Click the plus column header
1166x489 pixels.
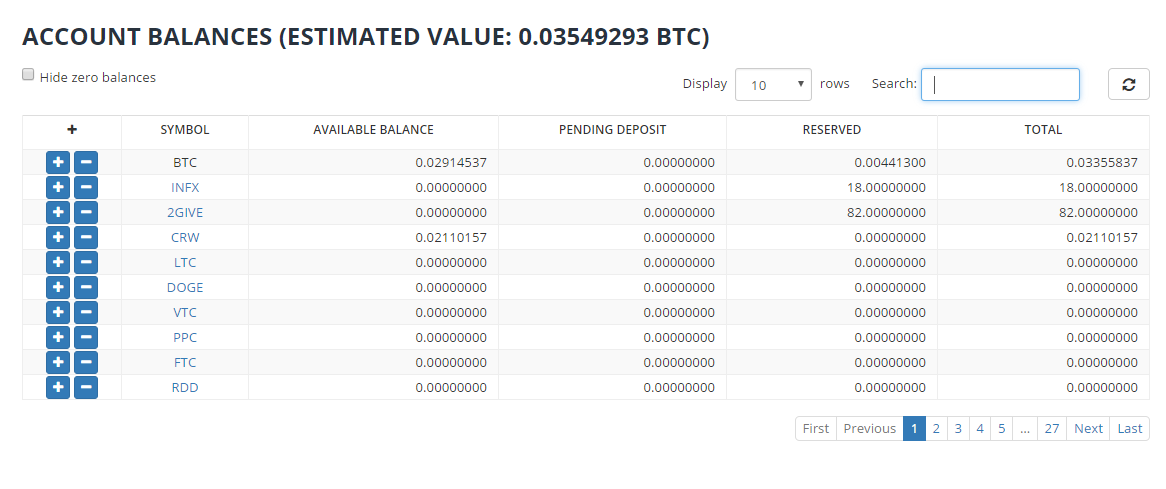[x=72, y=130]
